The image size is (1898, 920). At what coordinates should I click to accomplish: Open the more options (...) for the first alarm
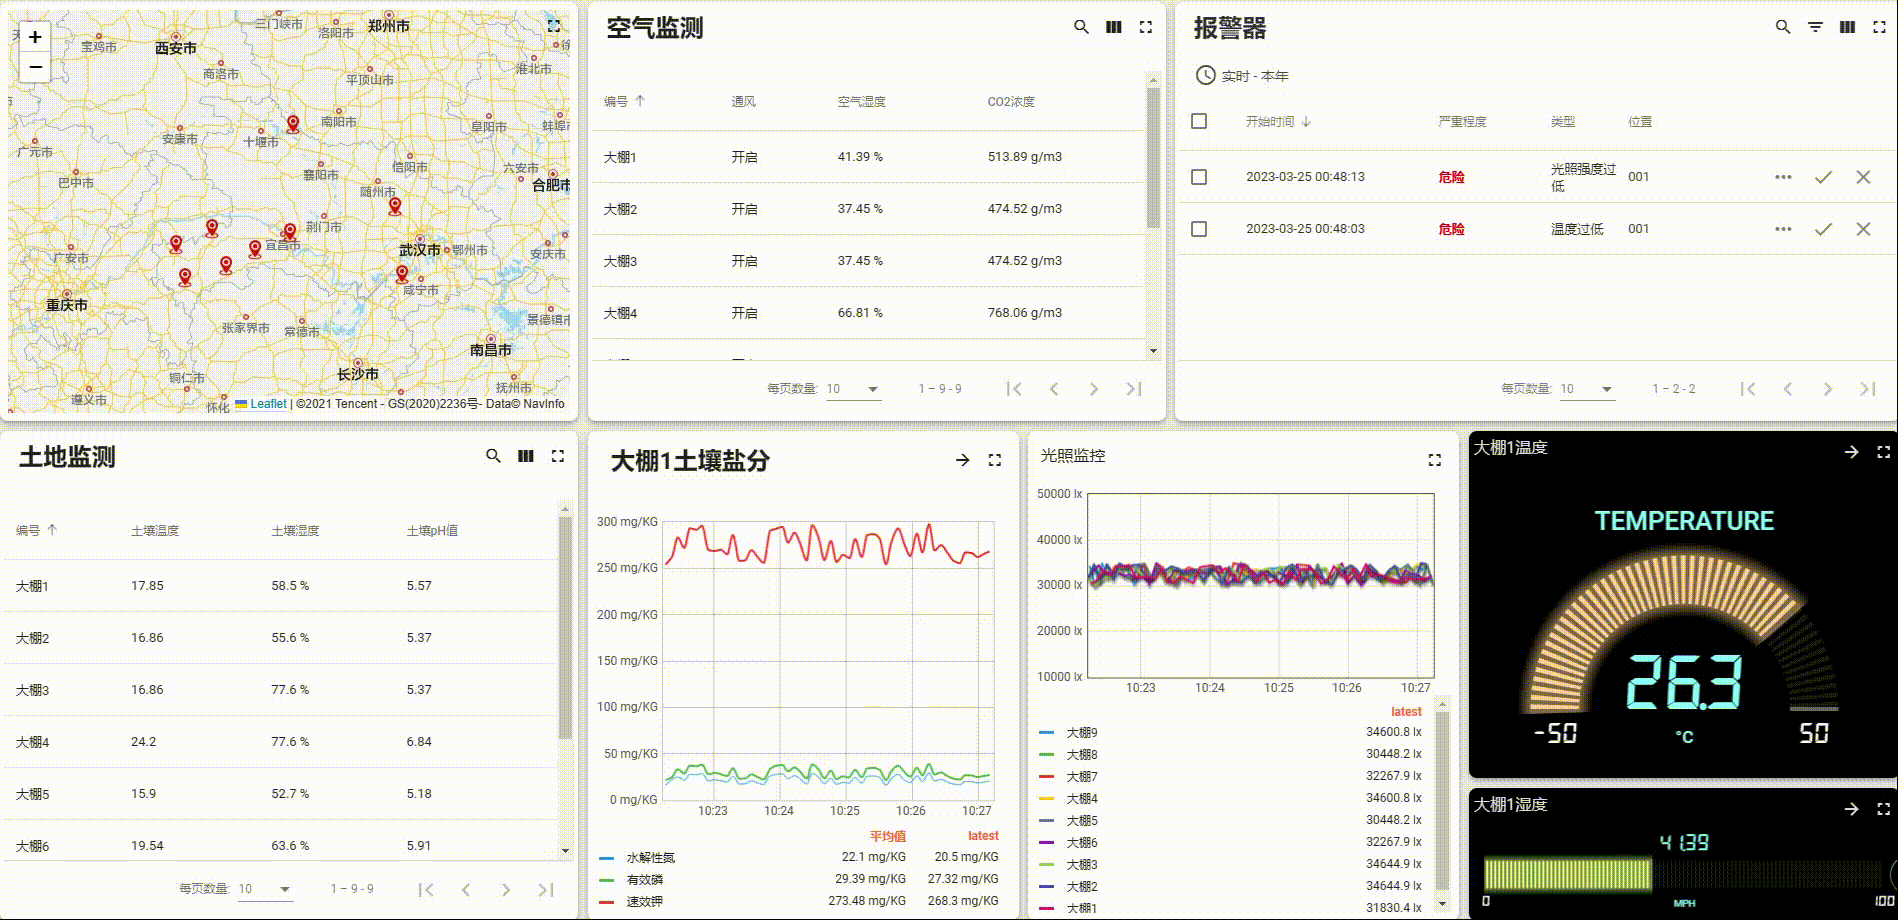(1782, 177)
